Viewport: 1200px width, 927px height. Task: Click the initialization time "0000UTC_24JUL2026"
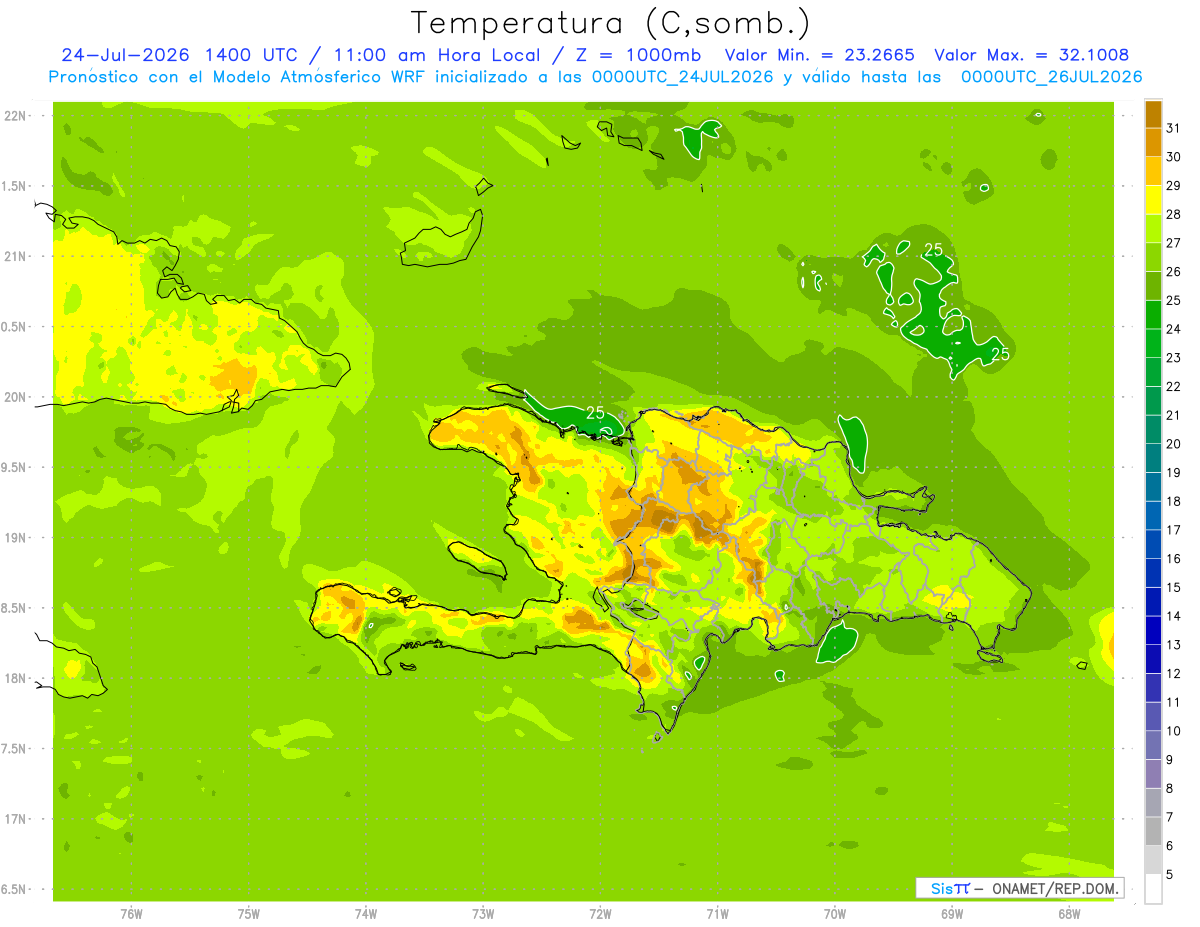point(682,77)
